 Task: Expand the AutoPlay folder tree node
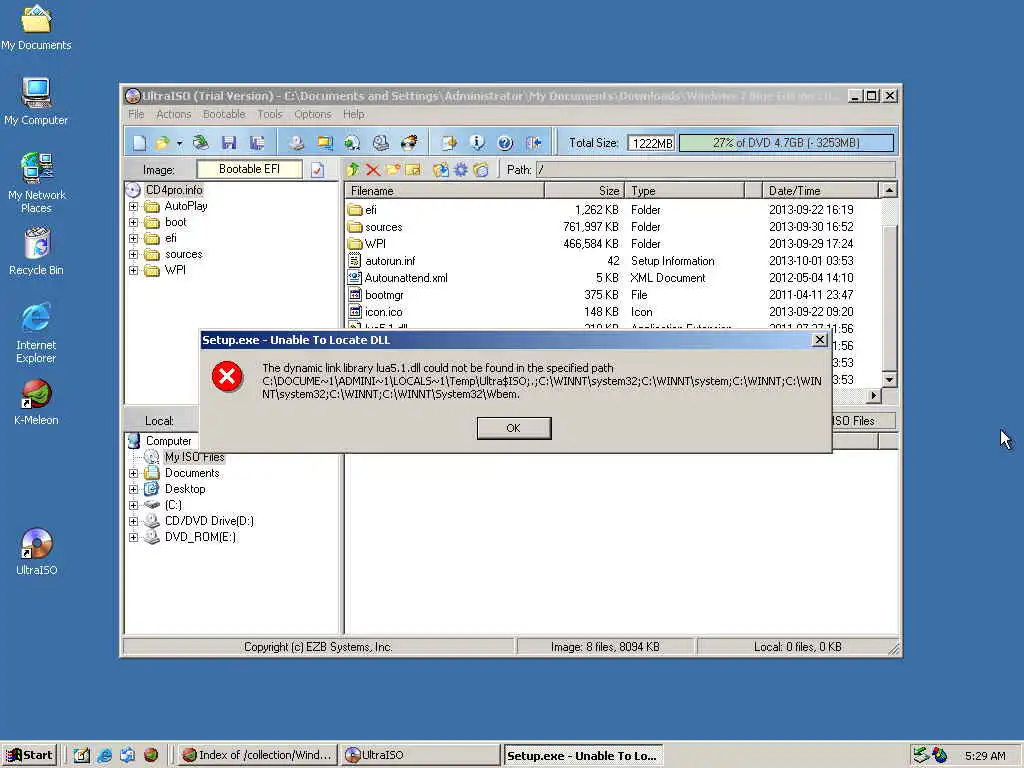133,206
